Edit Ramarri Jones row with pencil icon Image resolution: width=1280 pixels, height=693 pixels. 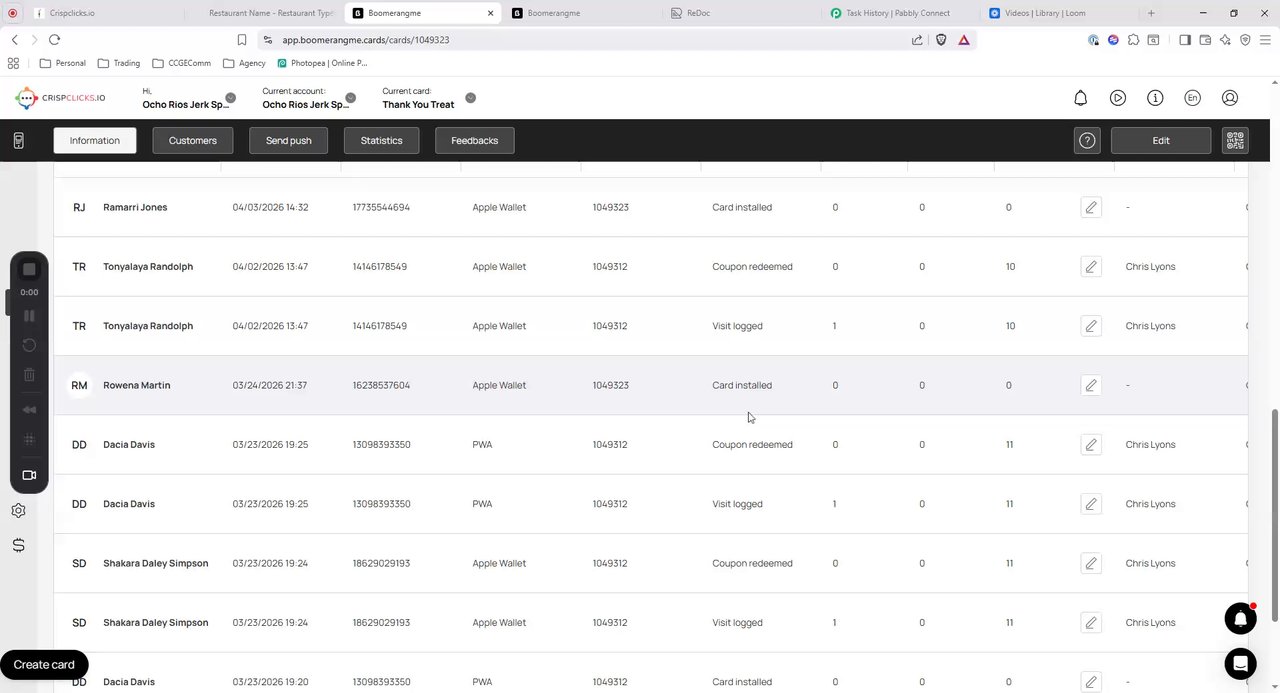point(1091,207)
